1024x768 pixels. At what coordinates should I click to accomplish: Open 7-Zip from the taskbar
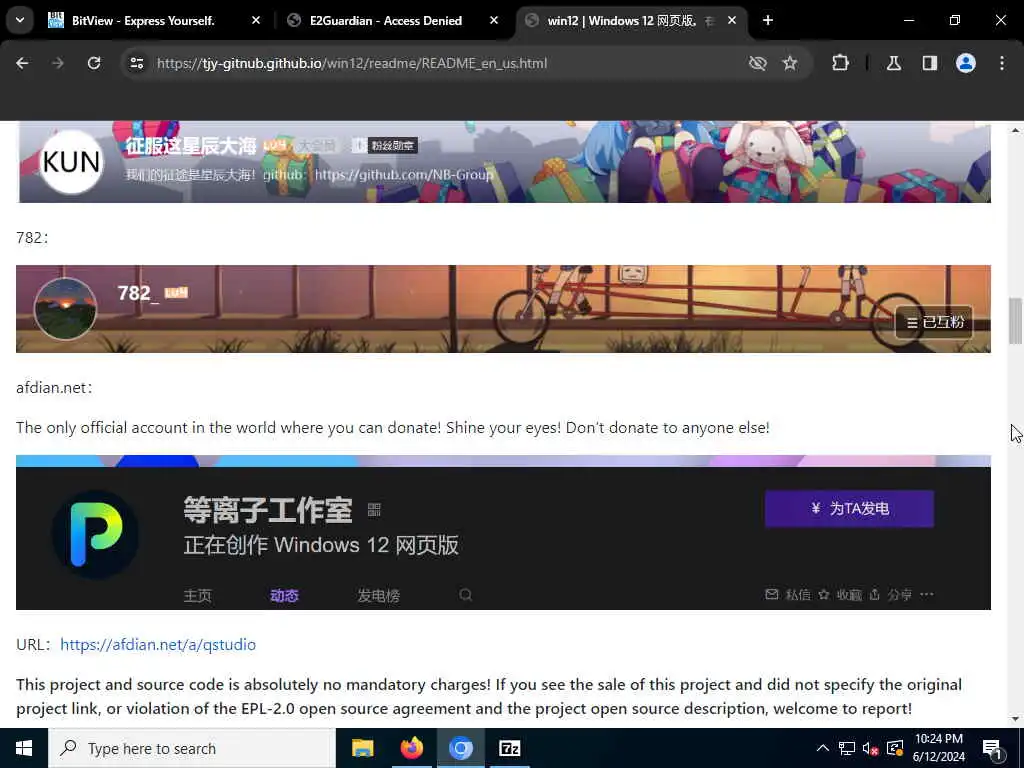(x=509, y=748)
